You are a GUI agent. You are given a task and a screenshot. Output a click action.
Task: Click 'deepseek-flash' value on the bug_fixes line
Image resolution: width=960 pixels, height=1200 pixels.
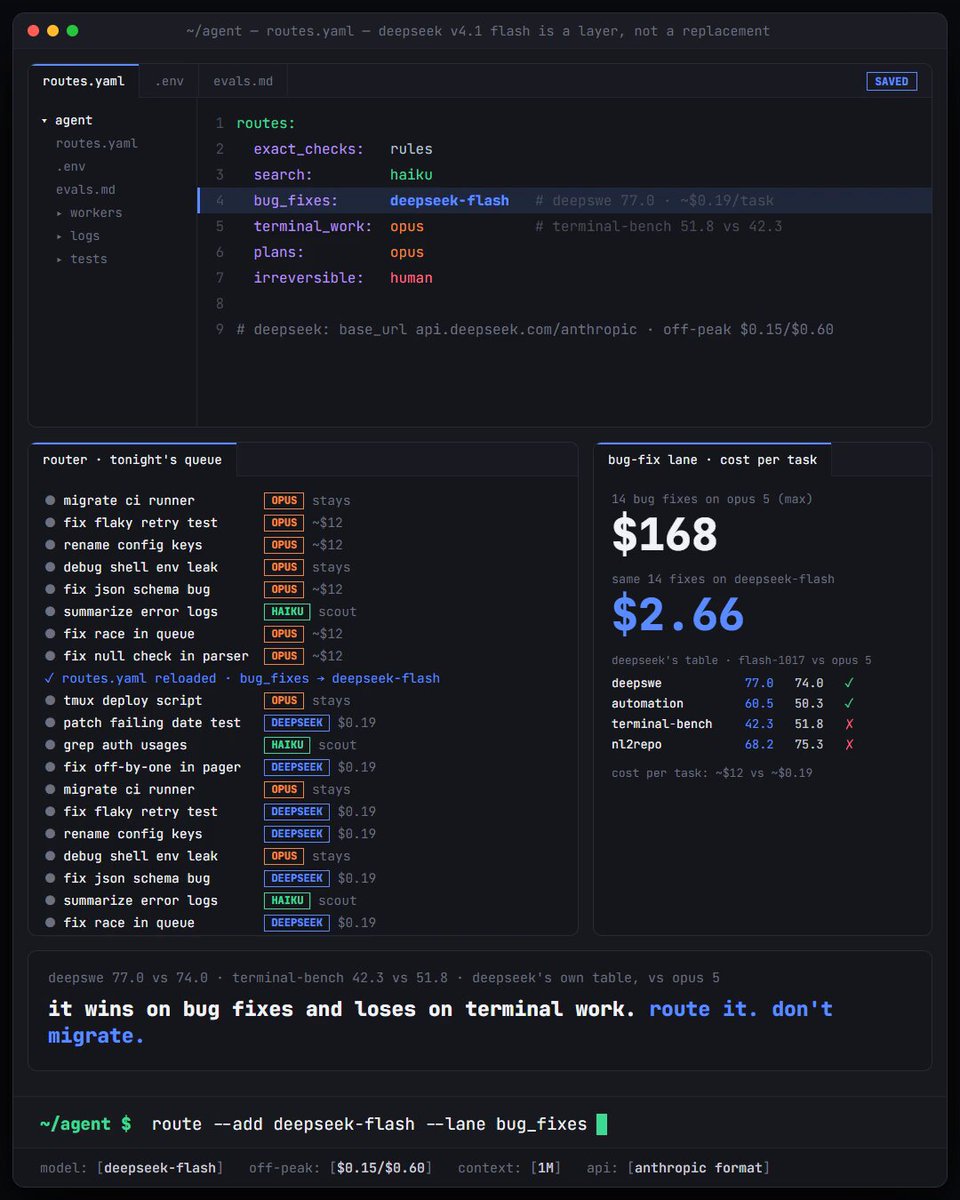449,201
